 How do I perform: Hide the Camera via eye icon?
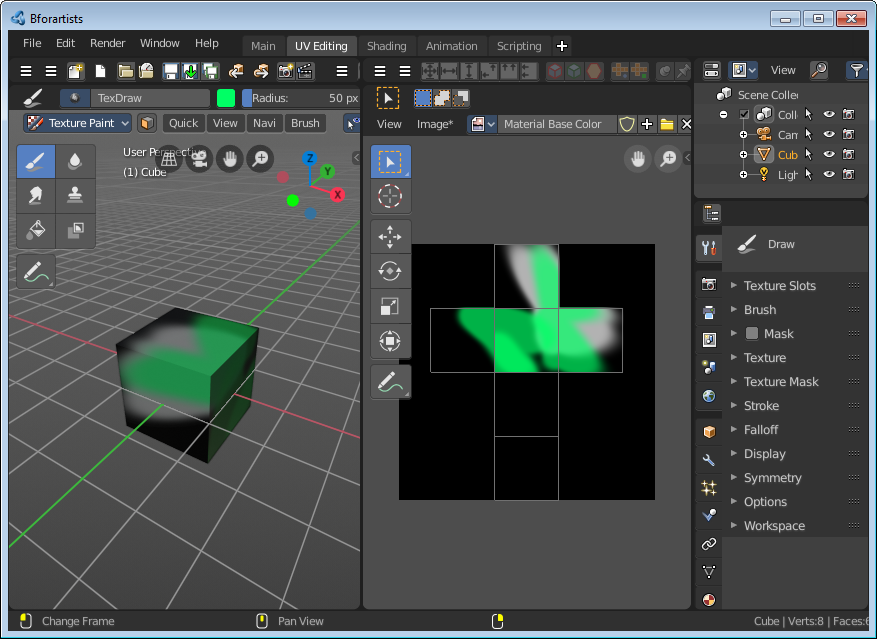(x=829, y=134)
